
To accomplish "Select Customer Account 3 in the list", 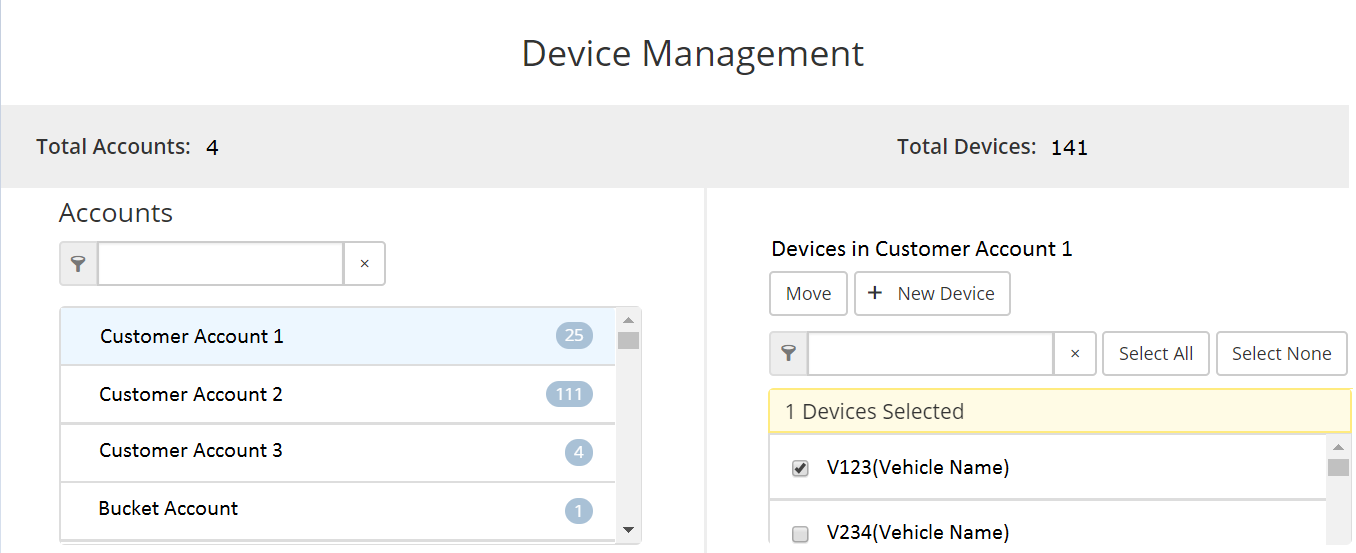I will point(191,451).
